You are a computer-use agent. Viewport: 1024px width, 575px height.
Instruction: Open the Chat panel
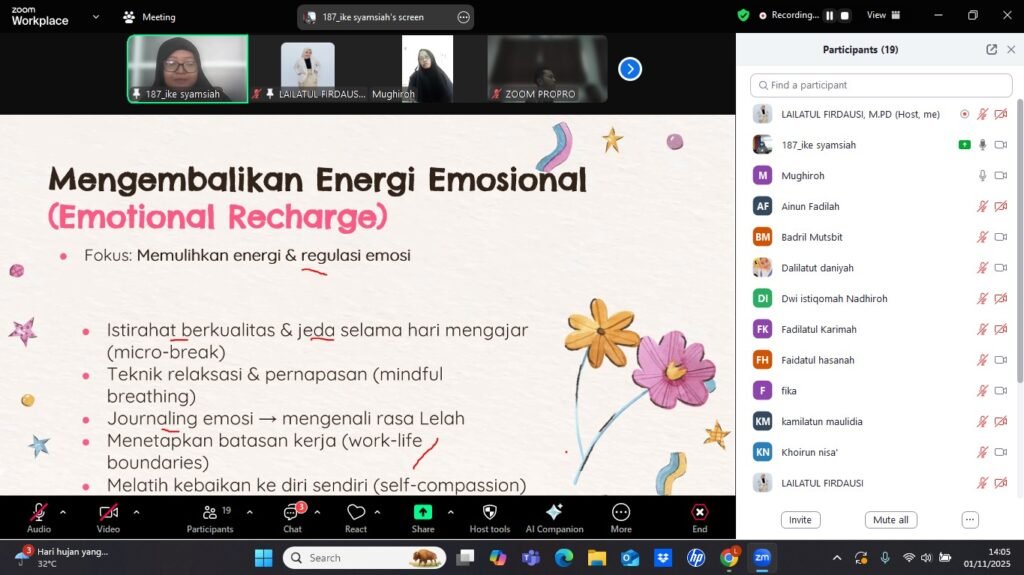click(x=291, y=512)
